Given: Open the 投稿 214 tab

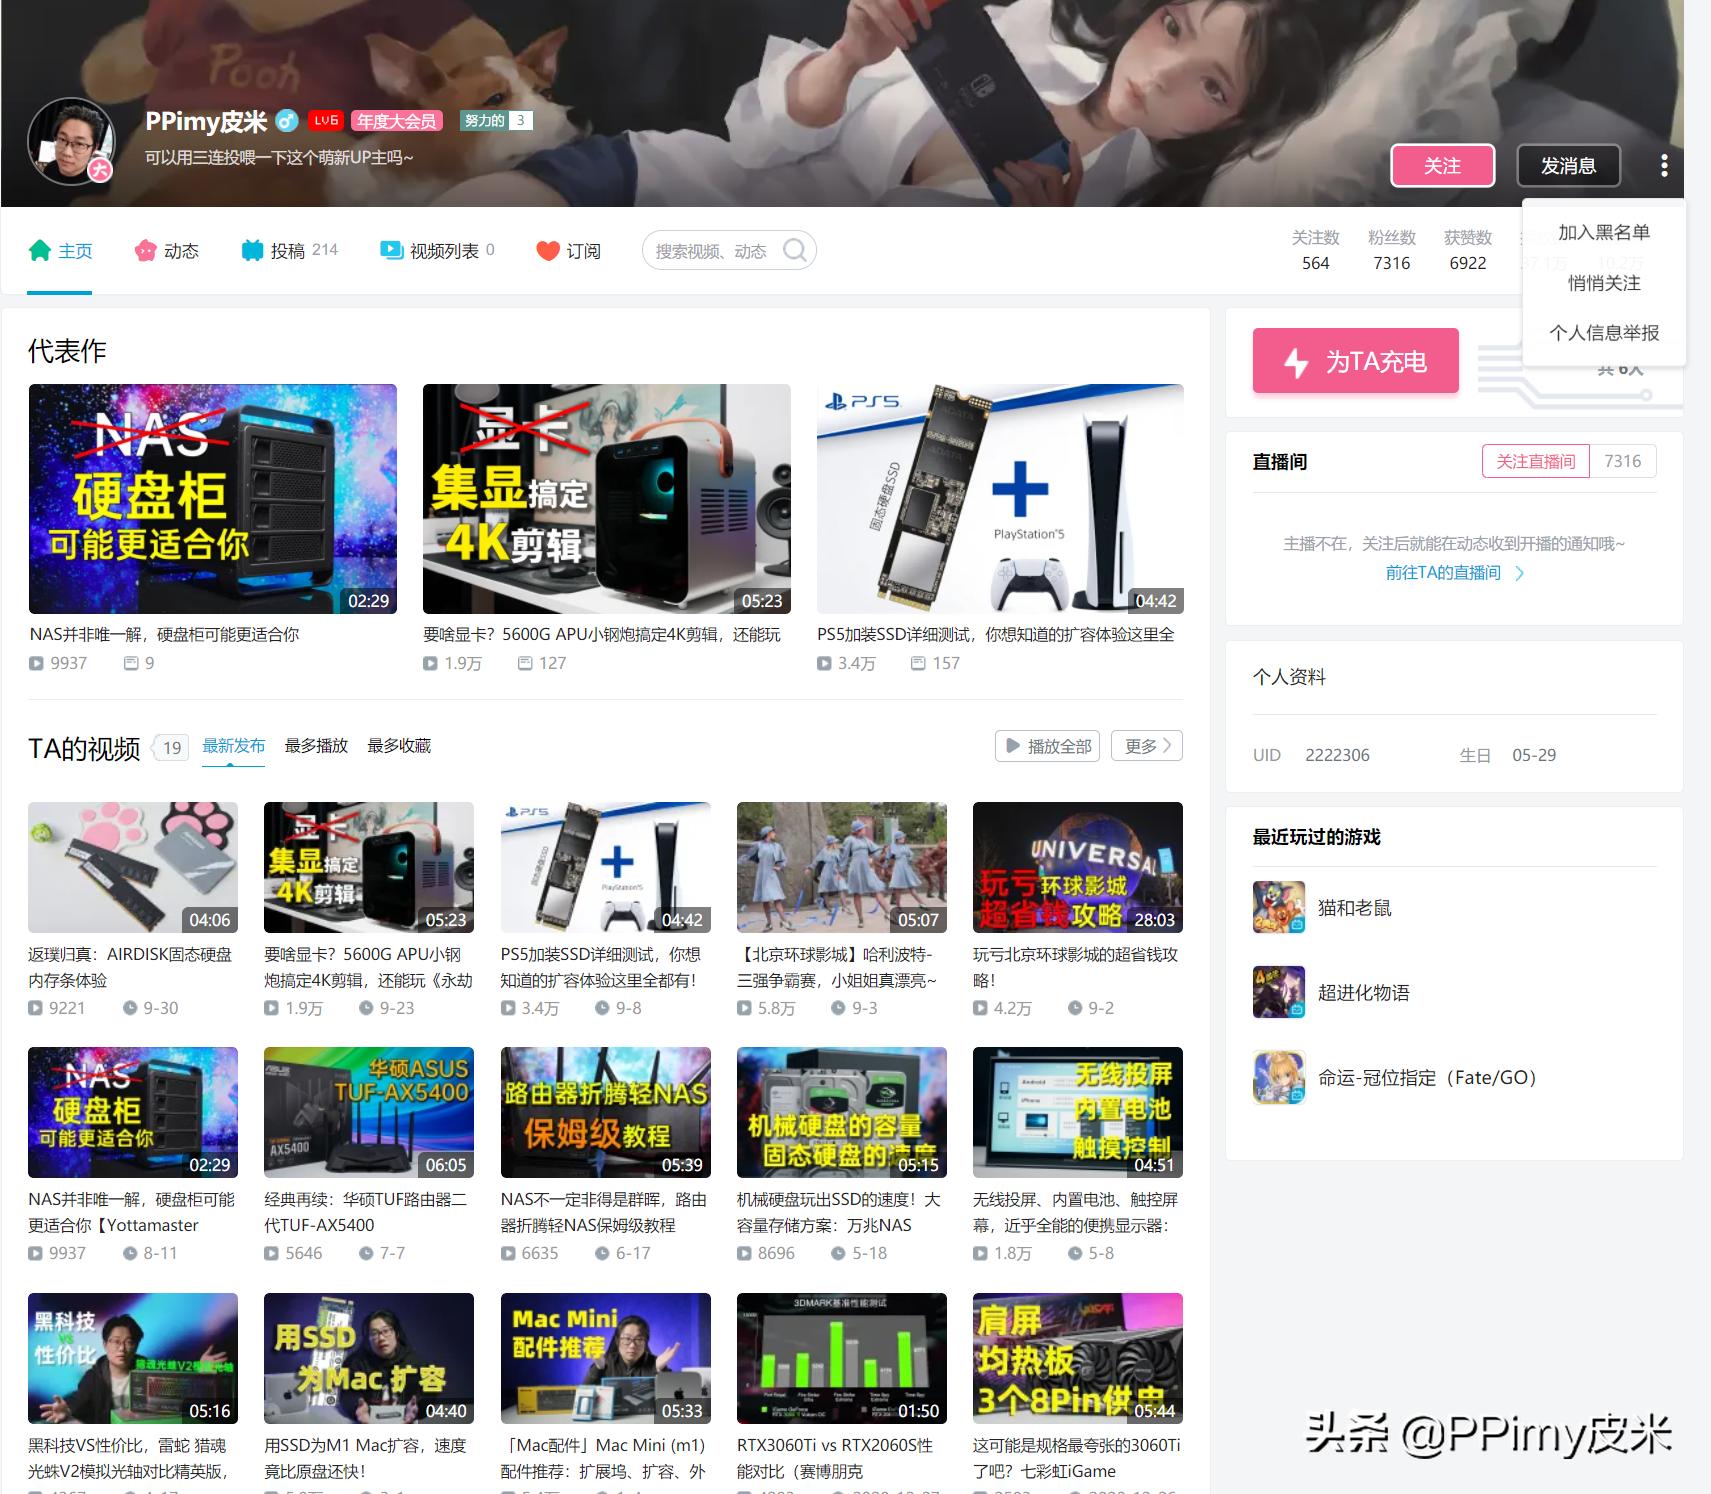Looking at the screenshot, I should click(x=289, y=251).
